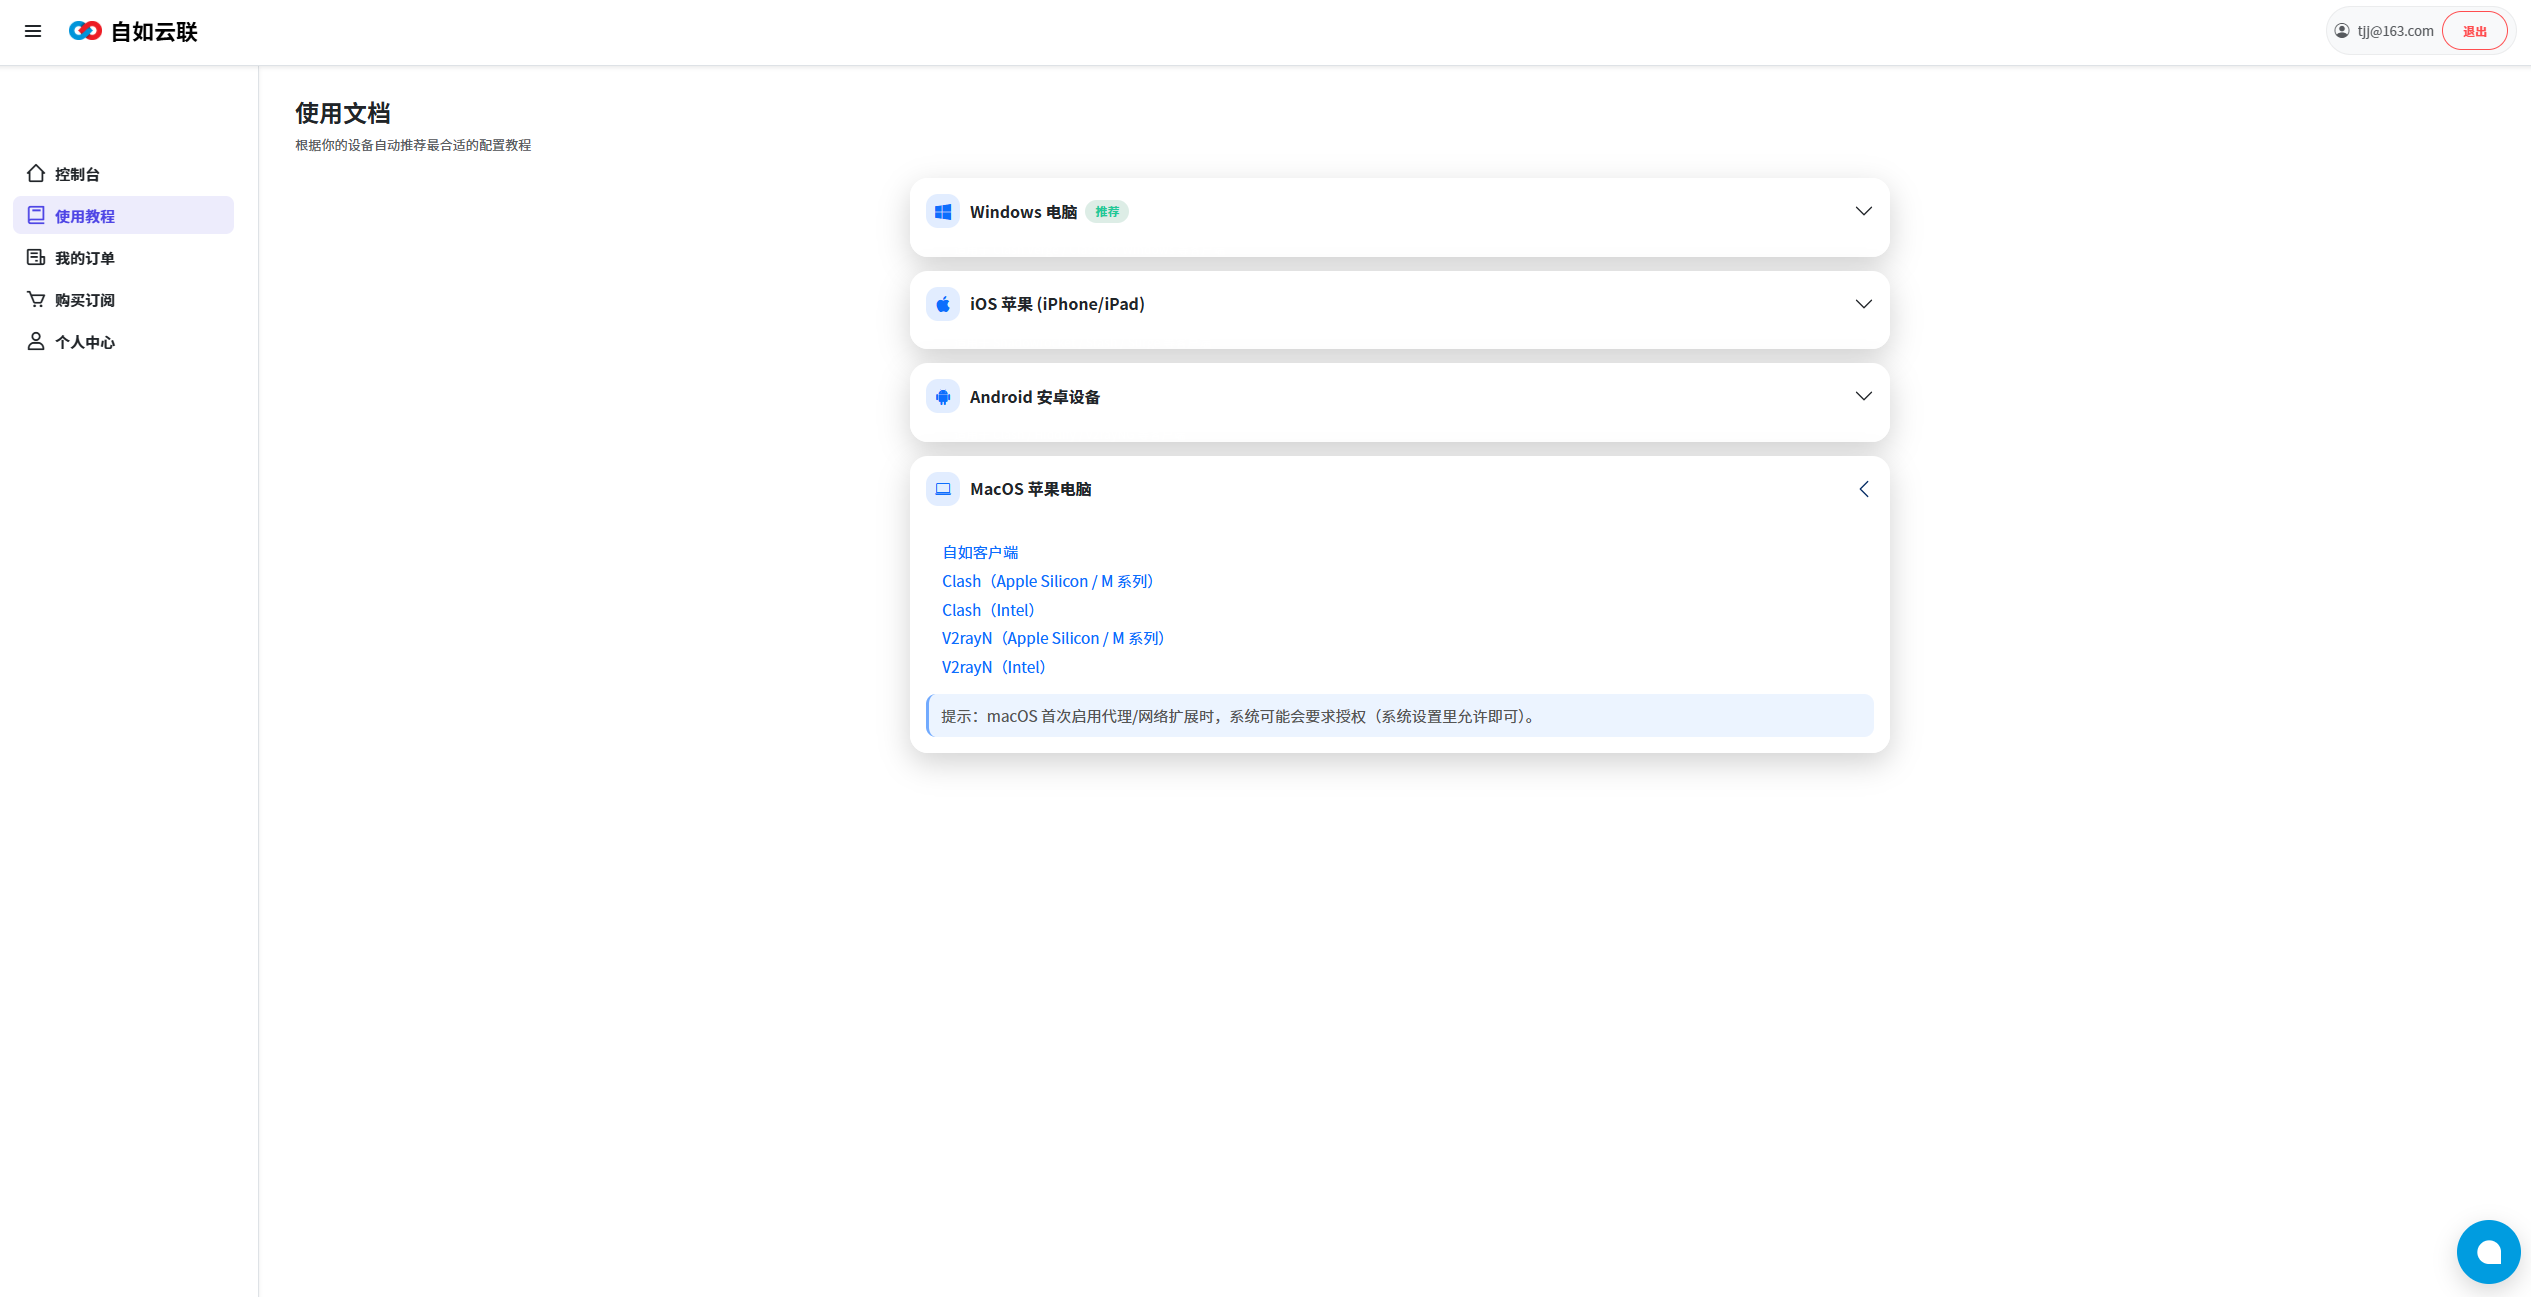Expand the iOS 苹果 section chevron
The image size is (2531, 1297).
coord(1863,304)
